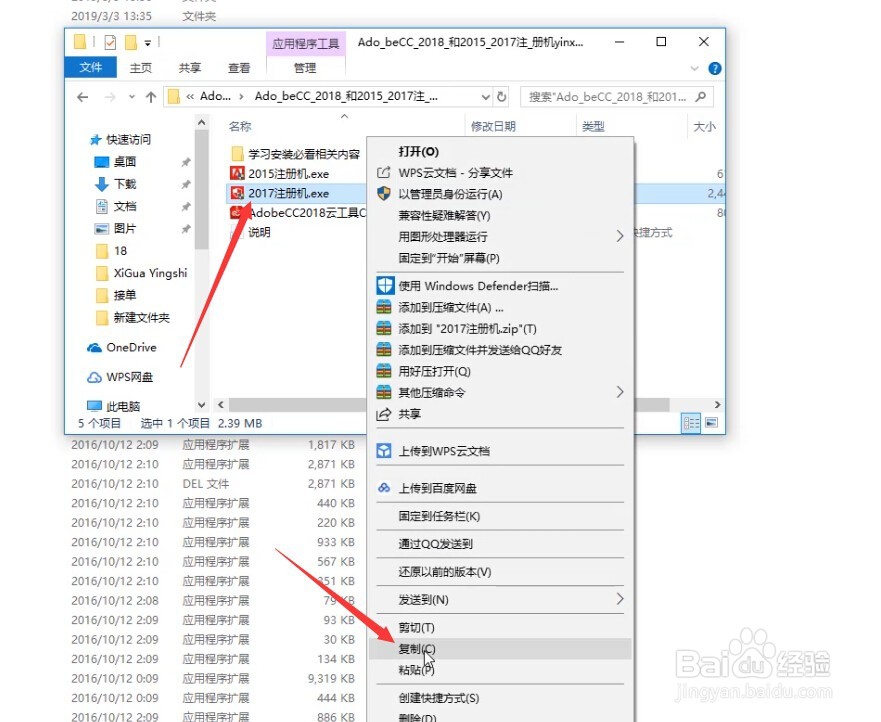Click archive icon beside 用好压打开(Q)
Image resolution: width=881 pixels, height=722 pixels.
coord(384,371)
